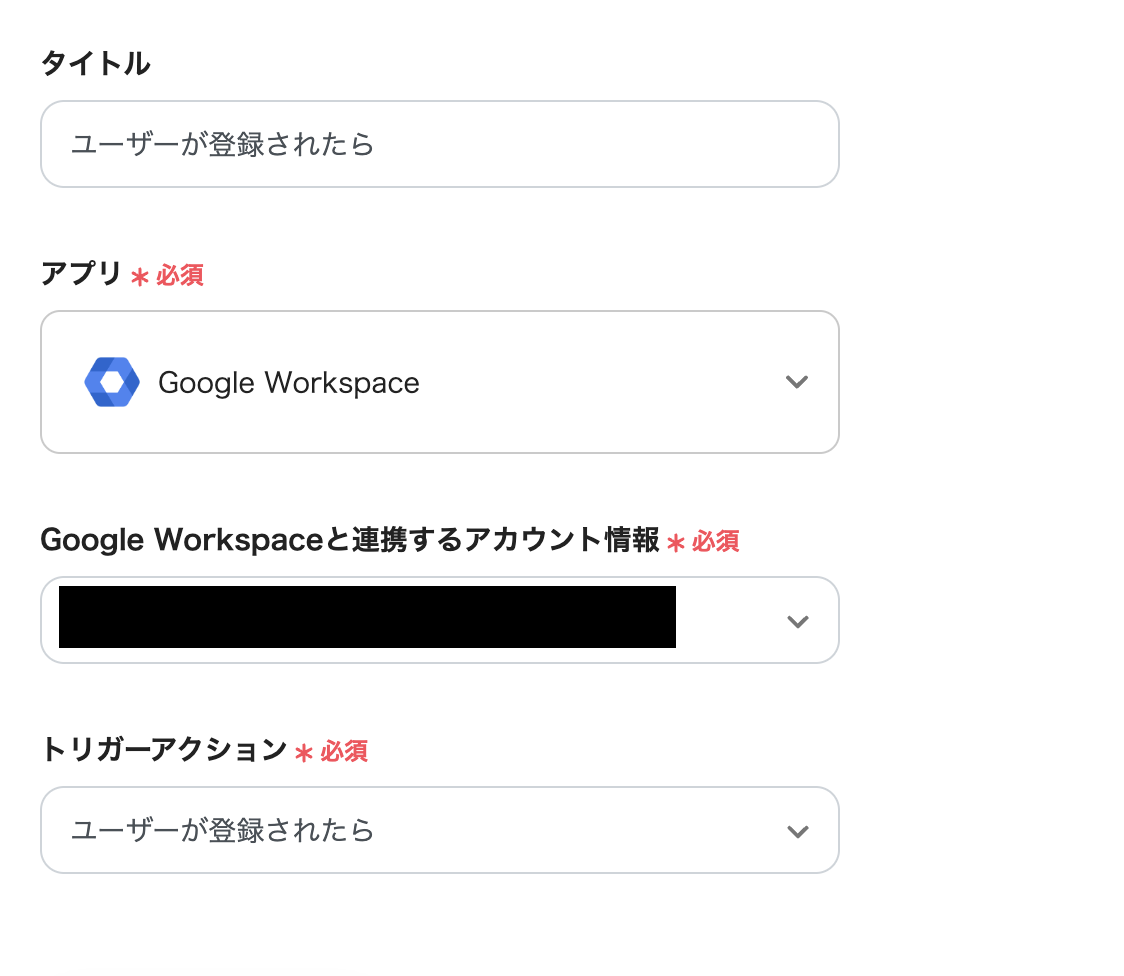Screen dimensions: 1124x976
Task: Click the red asterisk beside アプリ
Action: click(140, 277)
